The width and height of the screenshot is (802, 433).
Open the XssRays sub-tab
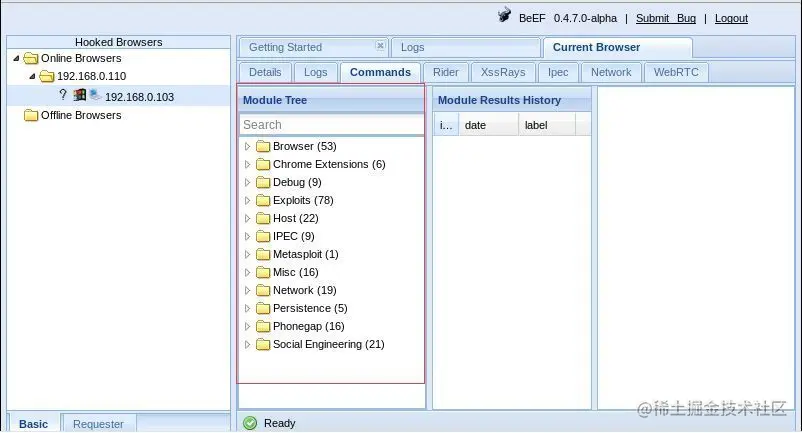click(503, 72)
